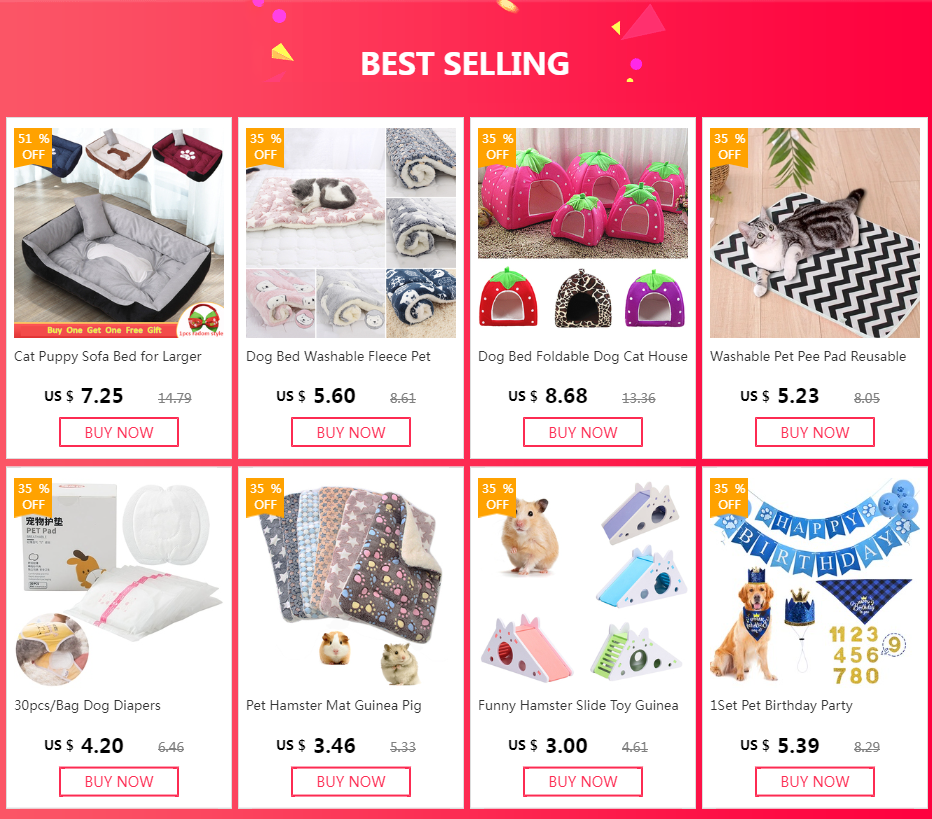Viewport: 932px width, 819px height.
Task: Open the dog diapers product image
Action: [x=119, y=582]
